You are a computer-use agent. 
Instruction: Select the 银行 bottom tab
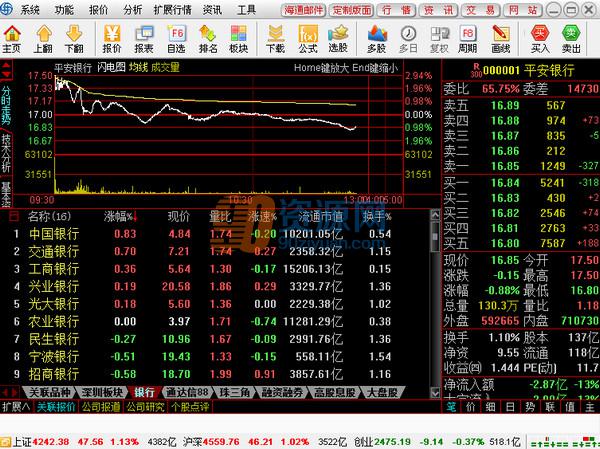pos(145,392)
